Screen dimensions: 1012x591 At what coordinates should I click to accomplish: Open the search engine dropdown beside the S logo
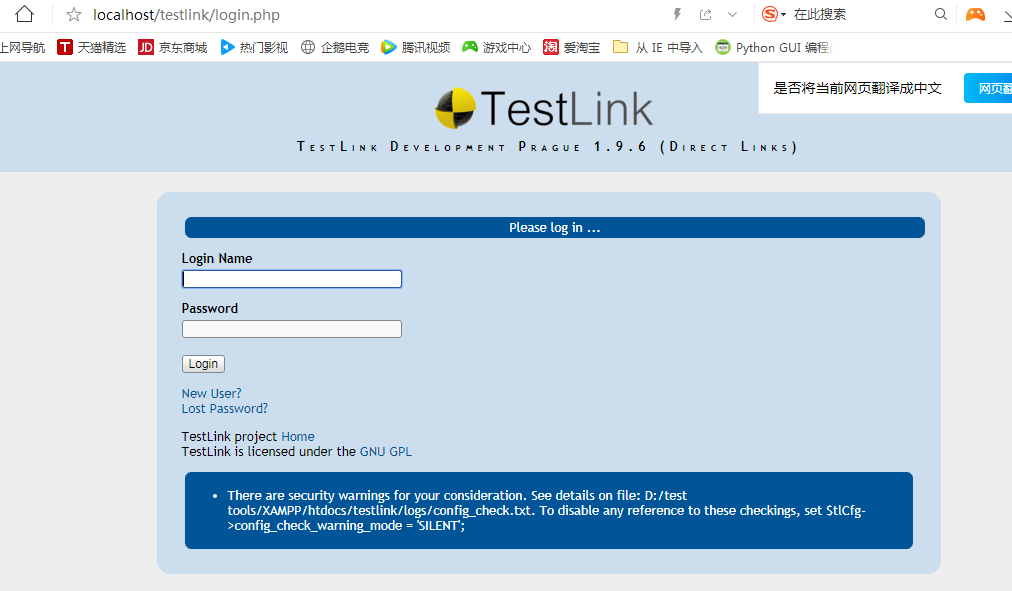[x=781, y=15]
